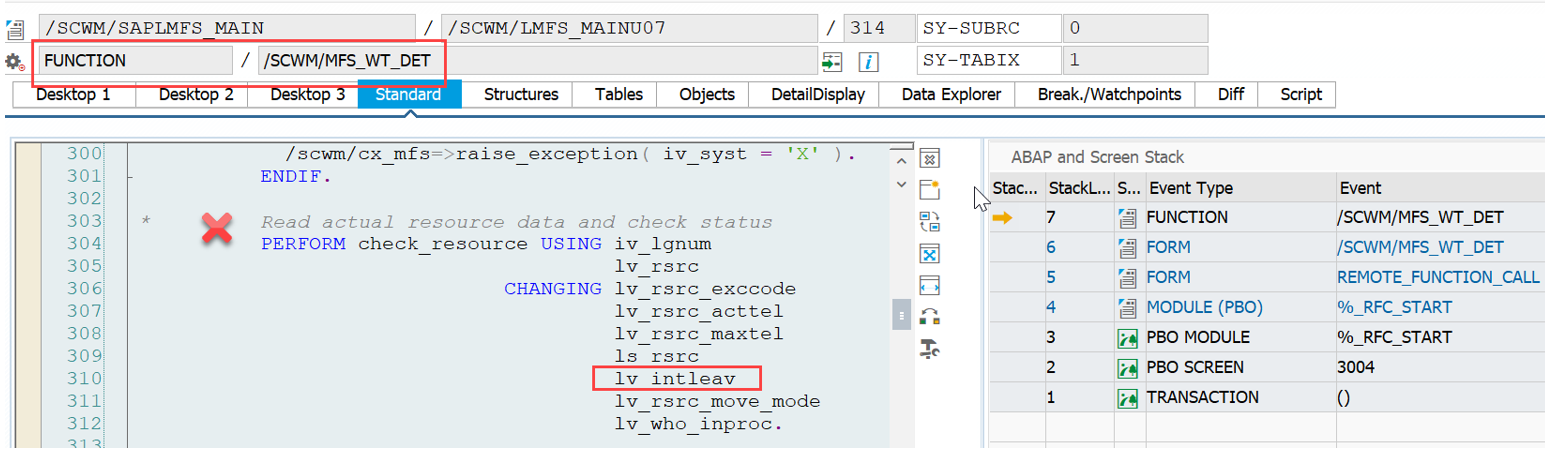The image size is (1545, 451).
Task: Open the Data Explorer tab
Action: point(951,94)
